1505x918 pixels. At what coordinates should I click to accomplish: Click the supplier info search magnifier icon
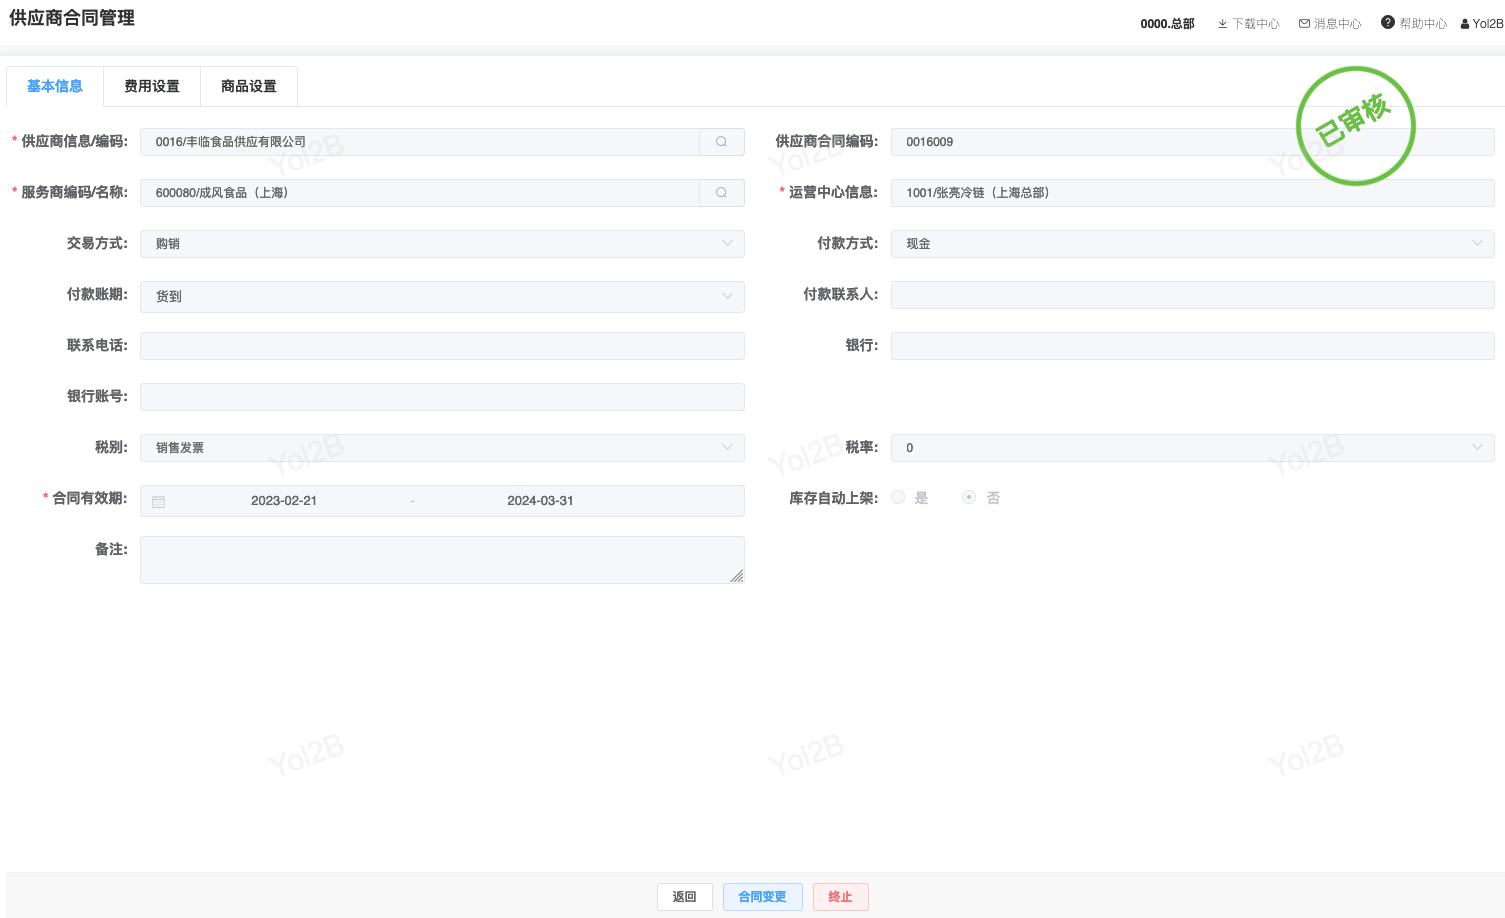[x=721, y=142]
